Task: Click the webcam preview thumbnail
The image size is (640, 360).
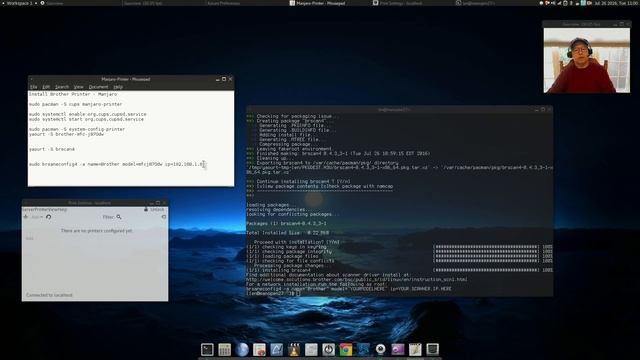Action: point(587,60)
